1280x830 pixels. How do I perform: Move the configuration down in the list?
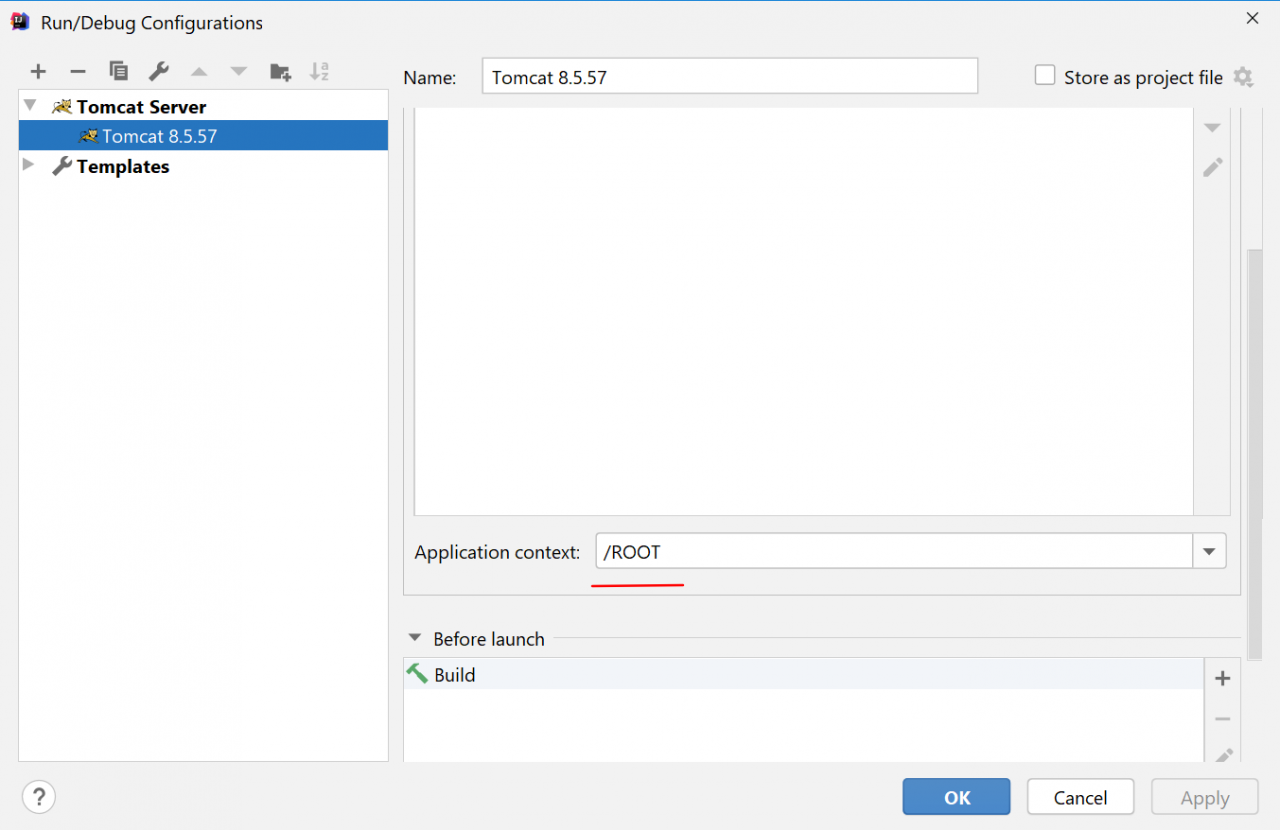(238, 71)
